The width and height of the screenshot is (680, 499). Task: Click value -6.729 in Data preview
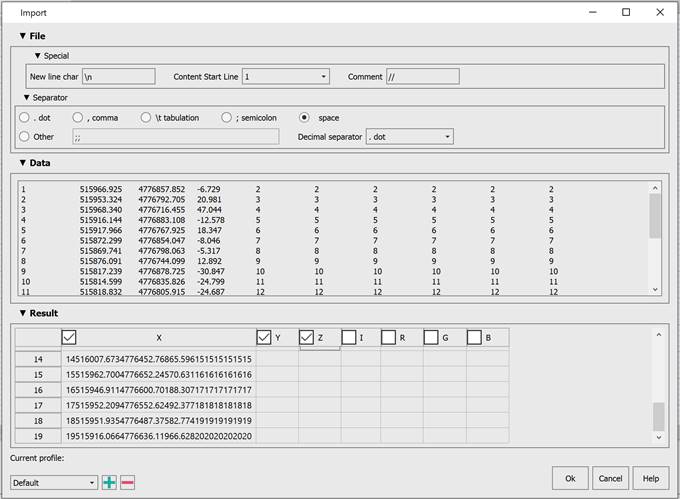(209, 189)
